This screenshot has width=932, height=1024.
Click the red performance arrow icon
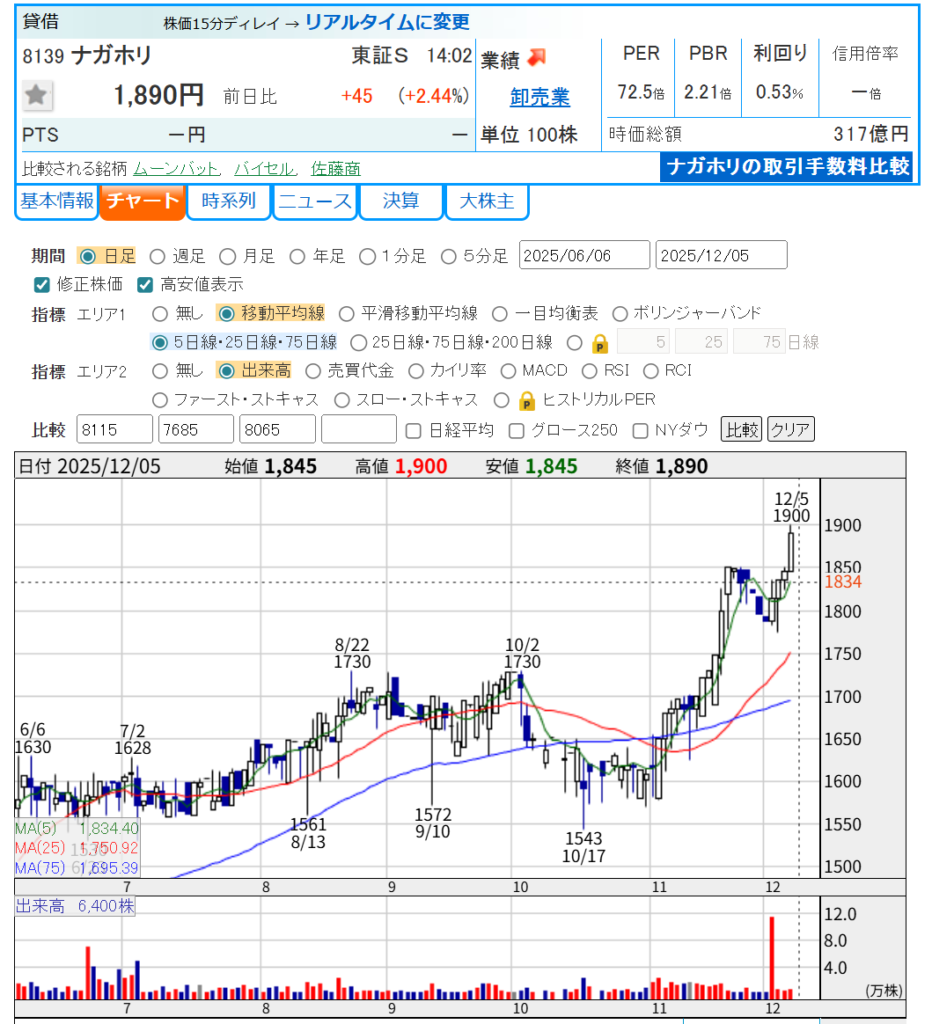(x=538, y=58)
